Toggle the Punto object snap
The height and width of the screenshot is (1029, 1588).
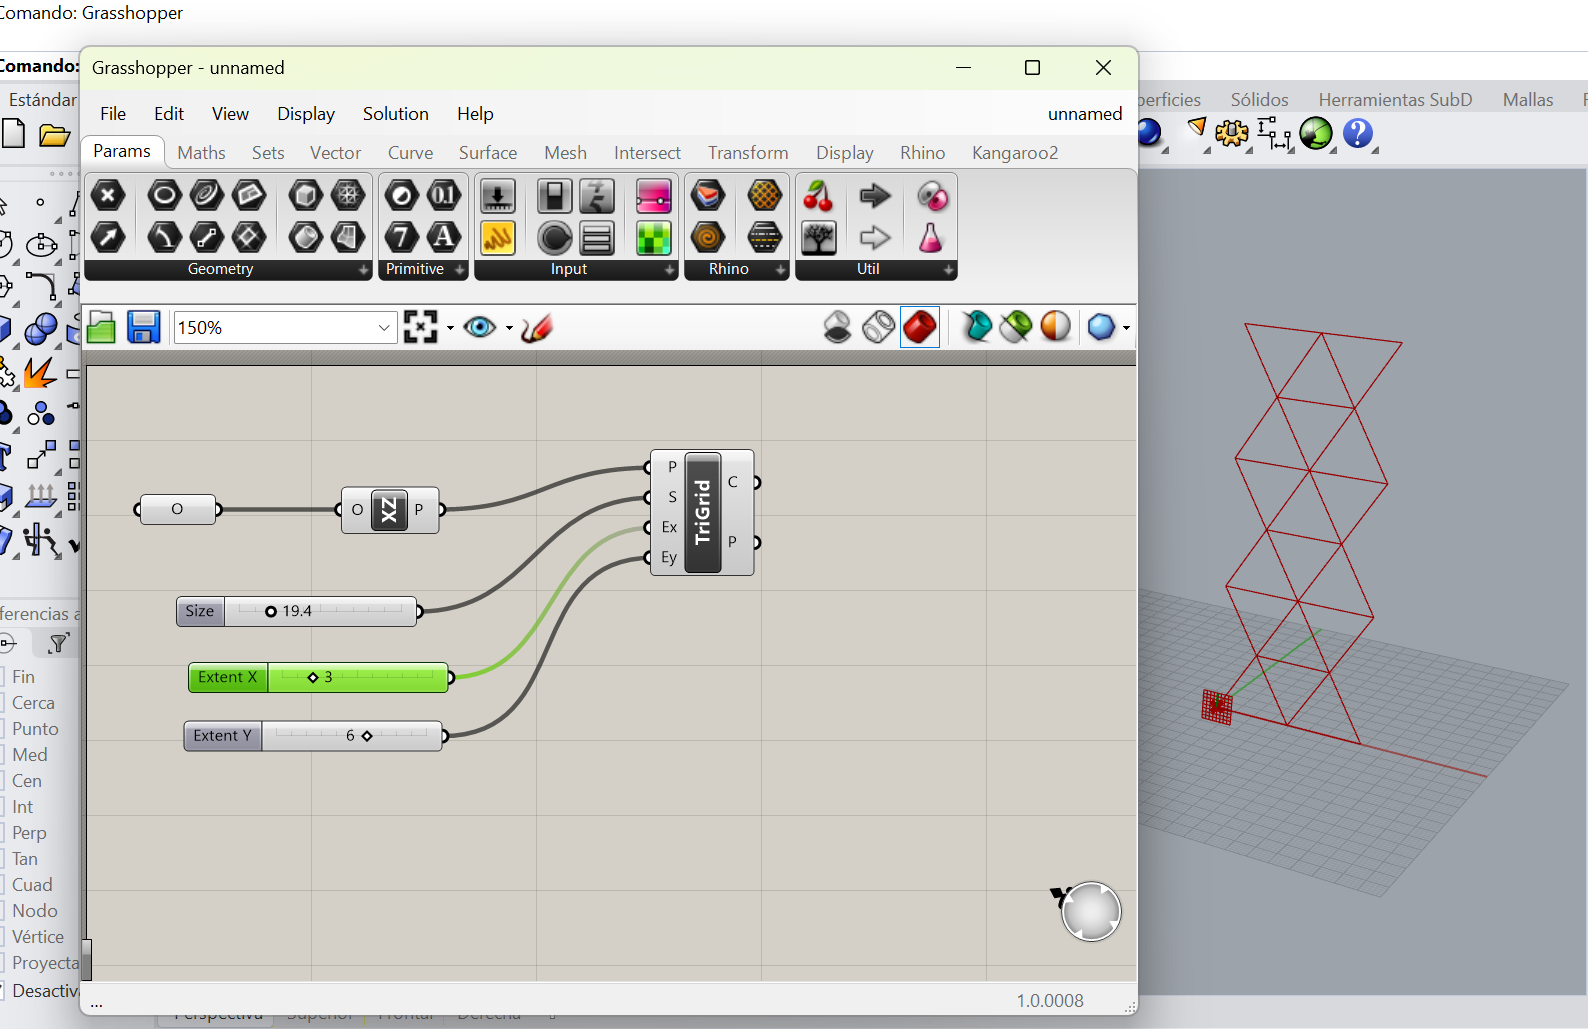tap(35, 729)
